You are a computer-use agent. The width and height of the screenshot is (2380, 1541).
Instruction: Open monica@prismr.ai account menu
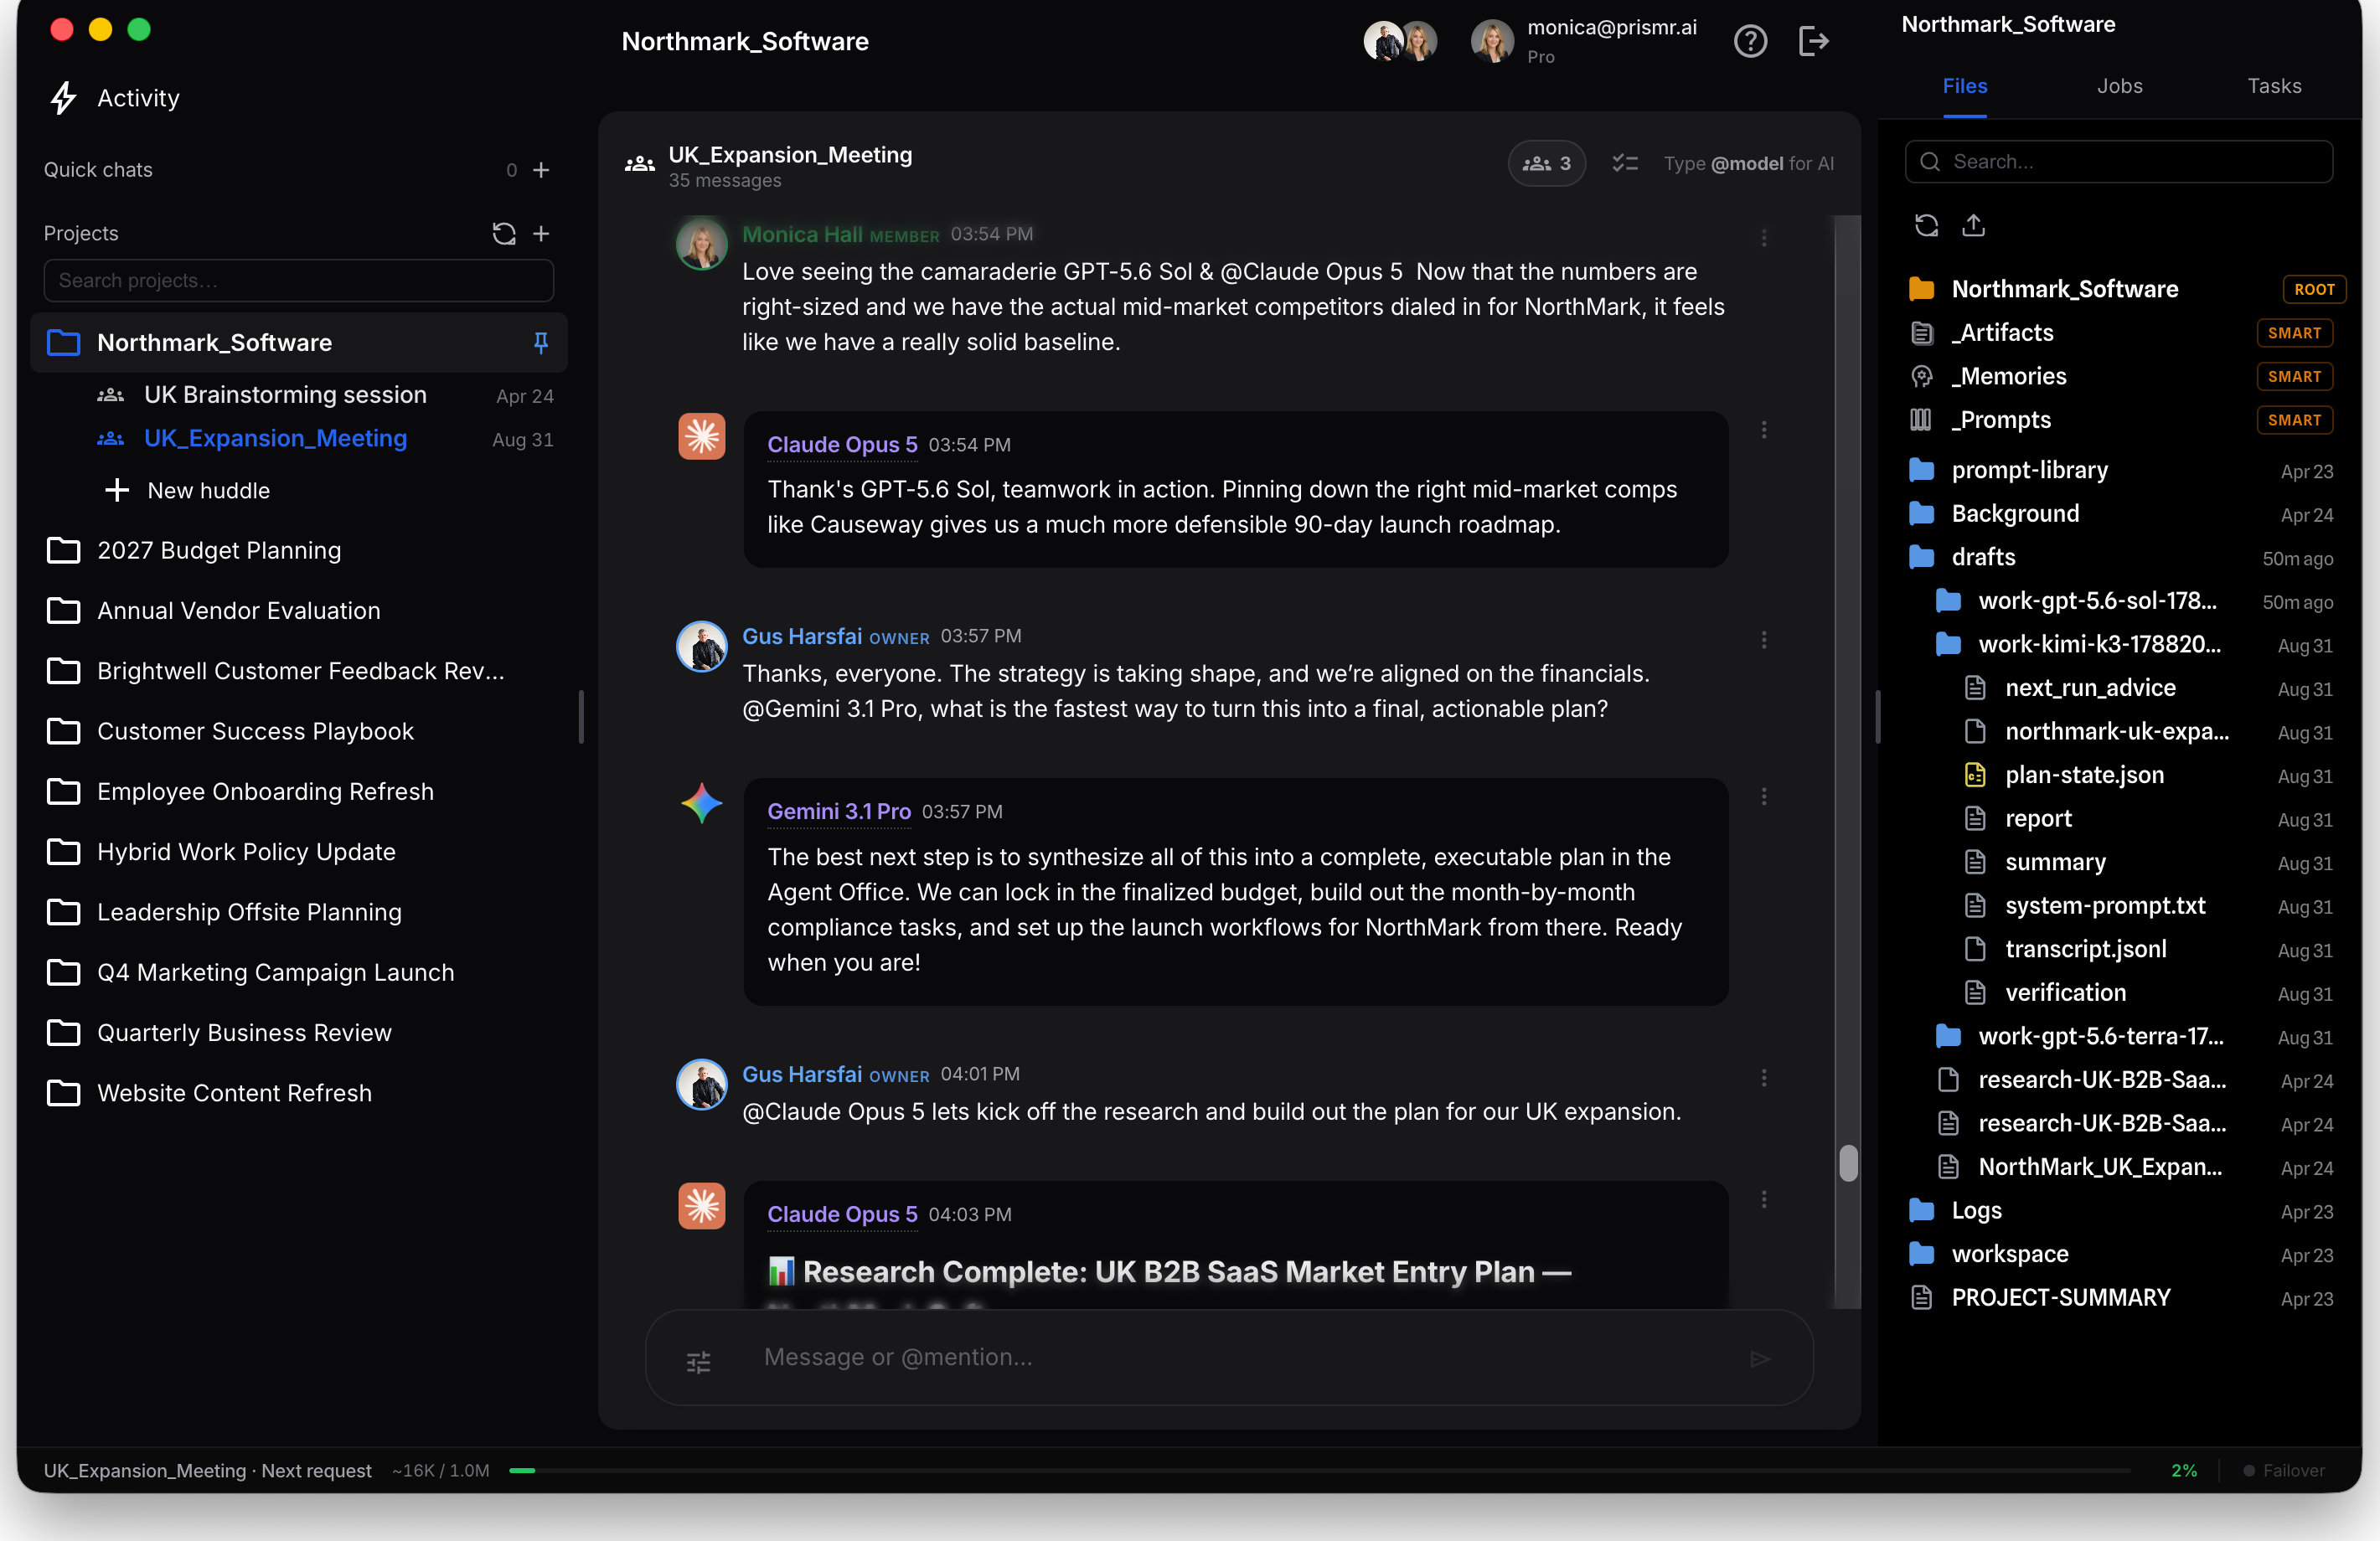(x=1584, y=41)
